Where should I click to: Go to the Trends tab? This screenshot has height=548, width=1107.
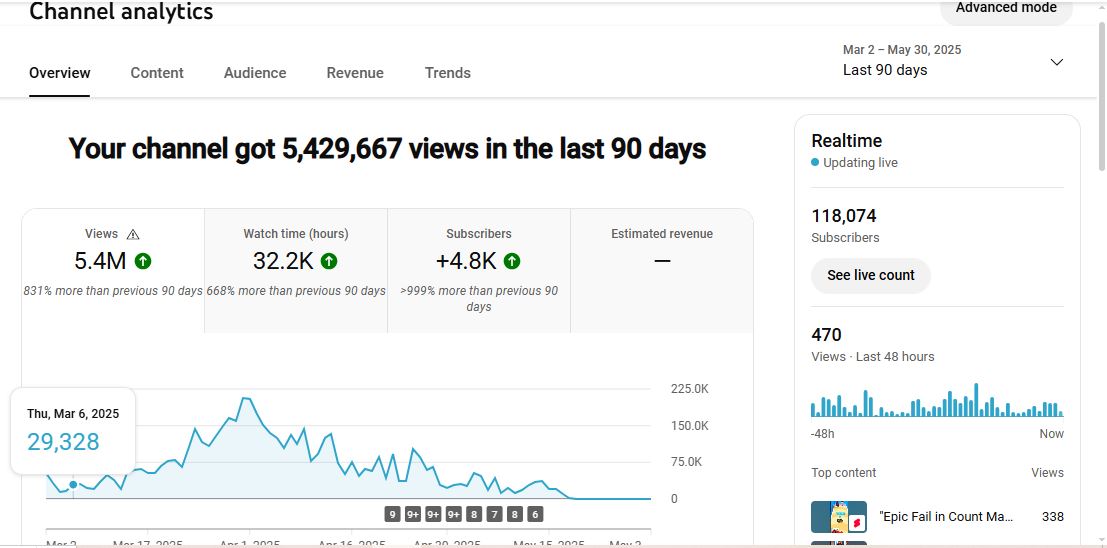[447, 73]
